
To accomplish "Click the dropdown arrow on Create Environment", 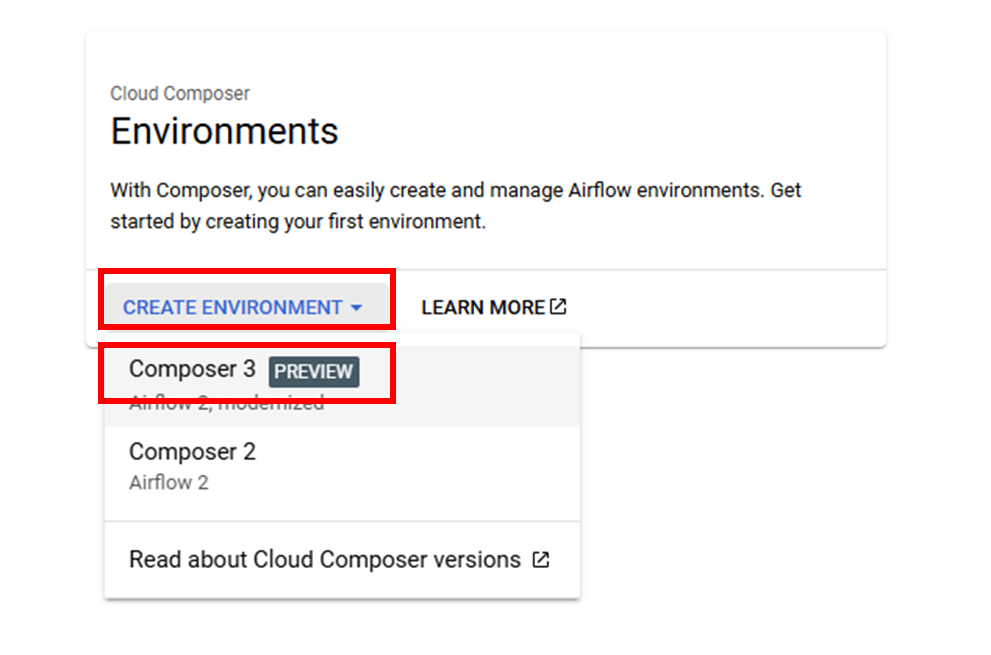I will 356,308.
